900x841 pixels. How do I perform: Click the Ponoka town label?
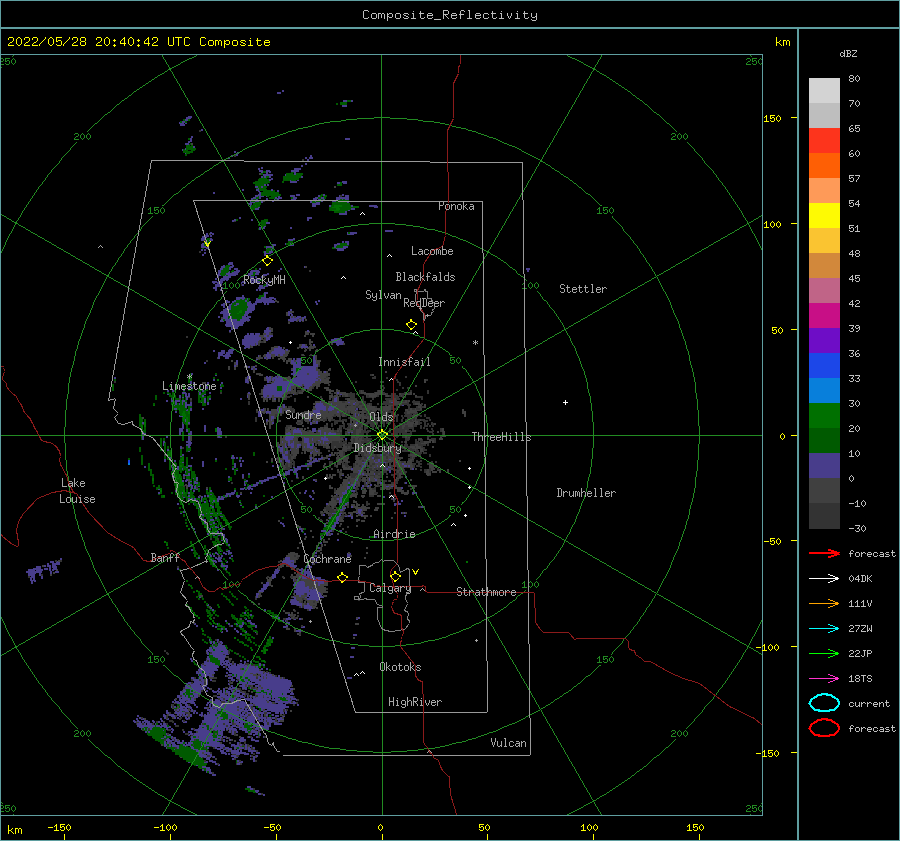tap(456, 206)
